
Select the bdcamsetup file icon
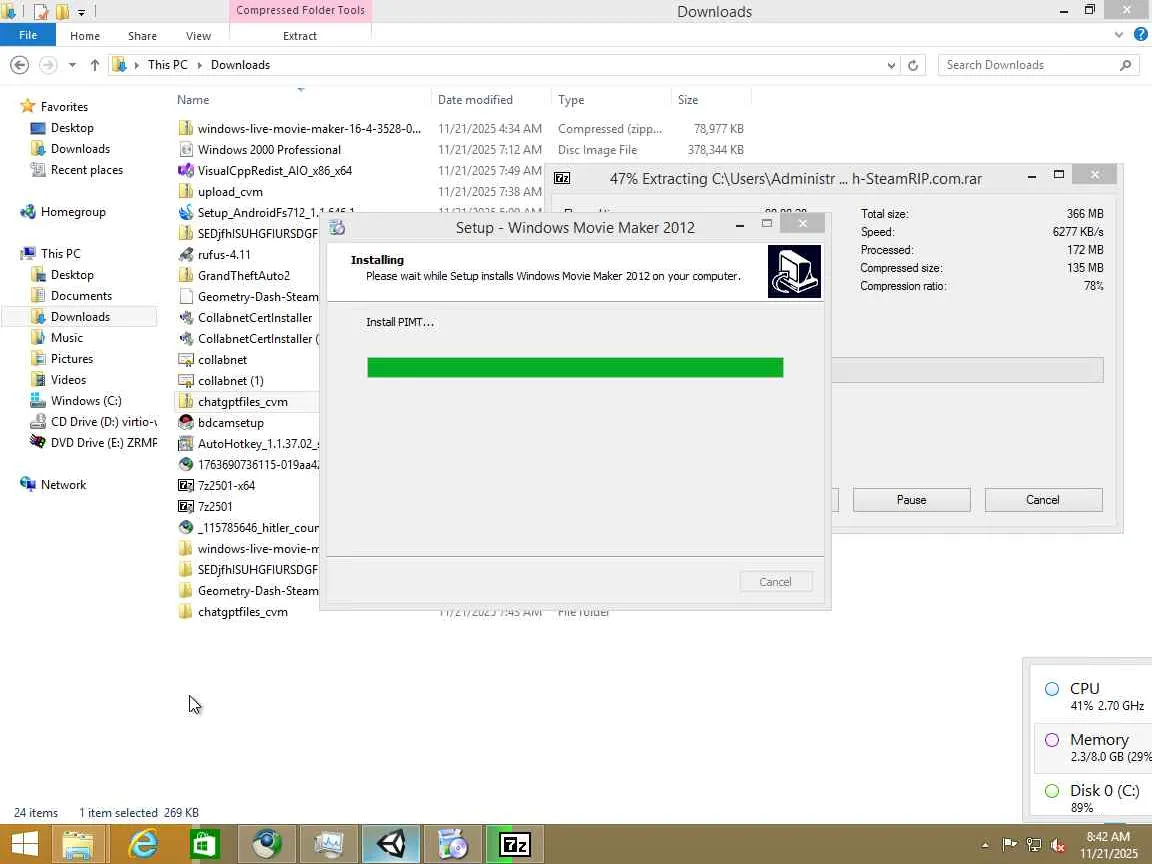point(186,422)
